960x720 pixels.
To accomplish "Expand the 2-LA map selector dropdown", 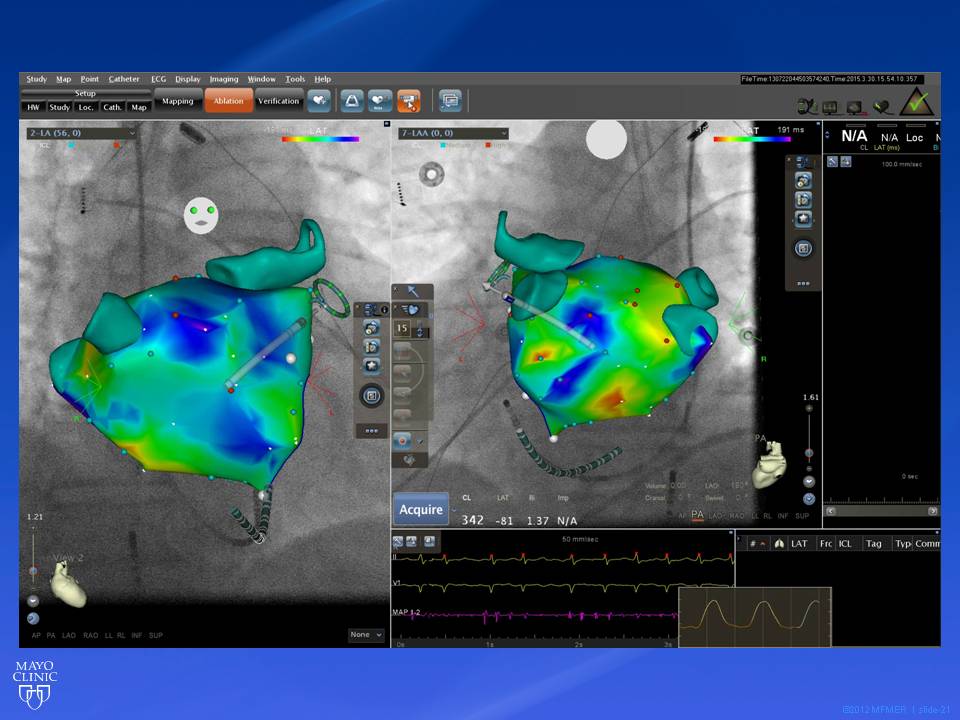I will pyautogui.click(x=81, y=132).
